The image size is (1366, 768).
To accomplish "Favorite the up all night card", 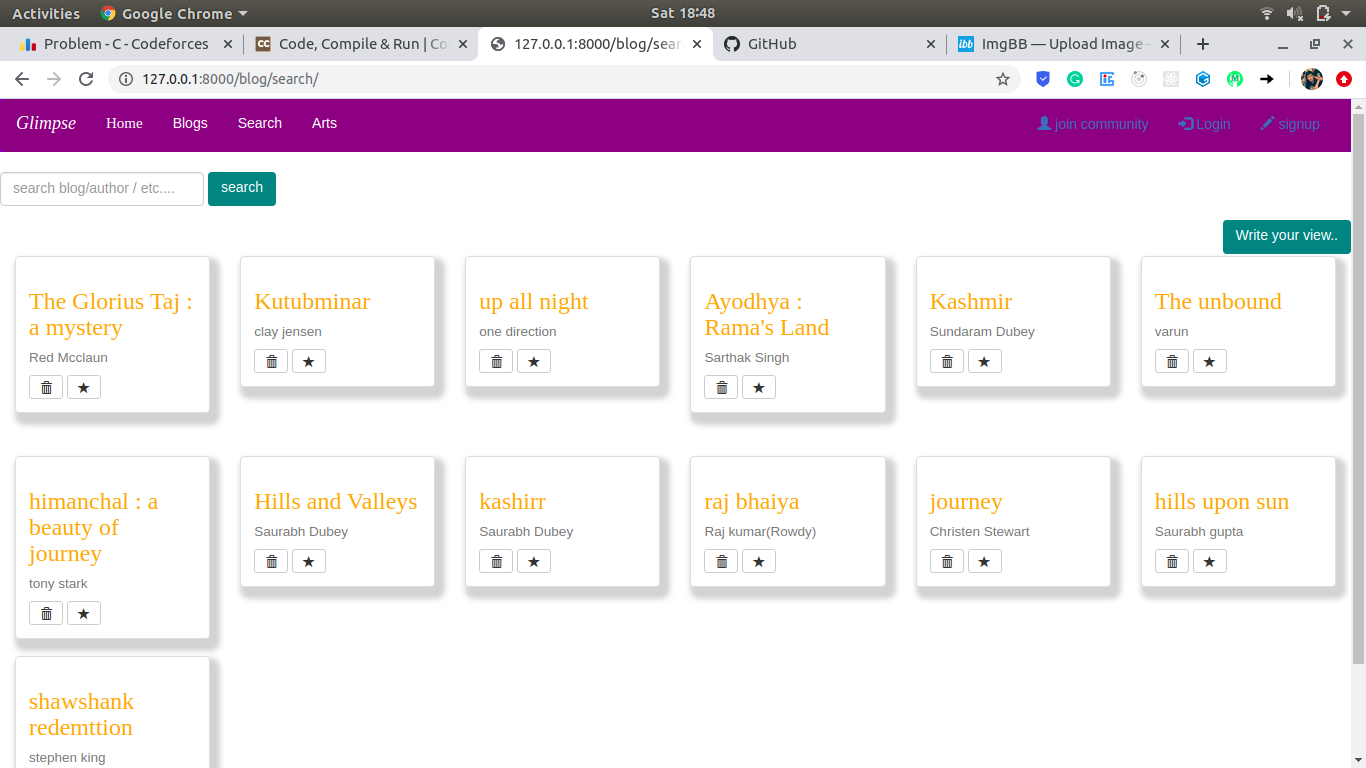I will (534, 361).
